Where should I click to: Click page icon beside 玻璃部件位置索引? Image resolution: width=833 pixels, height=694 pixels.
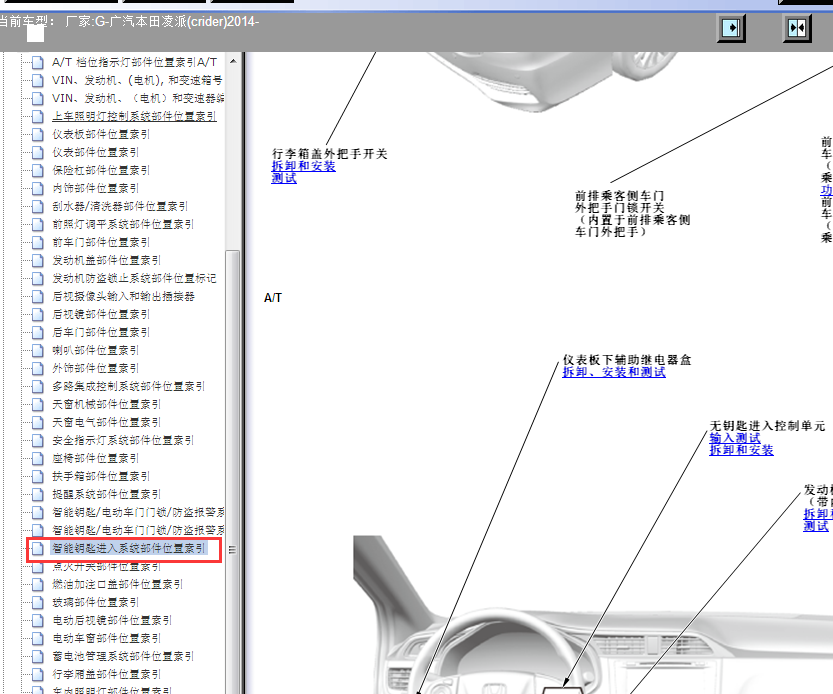tap(37, 602)
